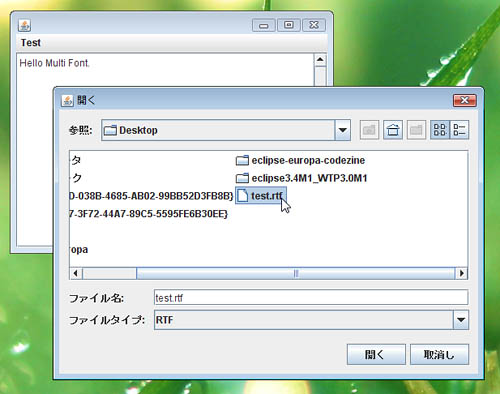Click the test.rtf document icon

tap(243, 196)
